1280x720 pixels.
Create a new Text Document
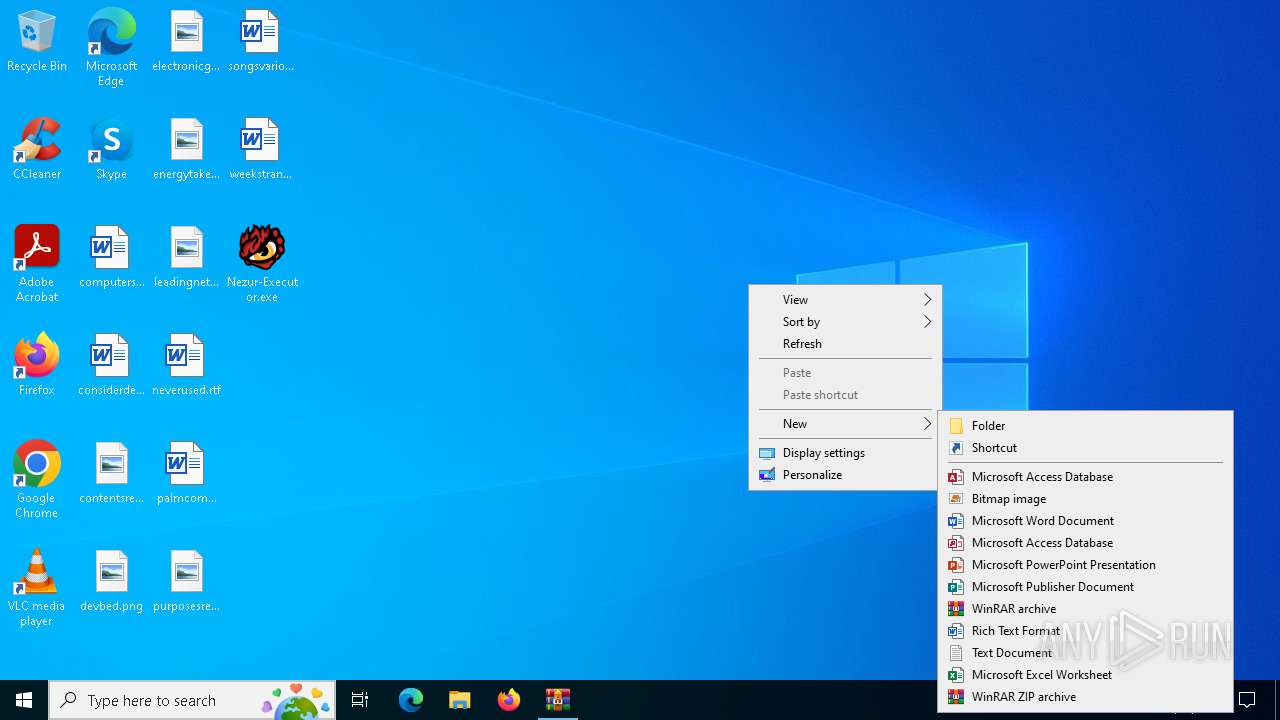1085,652
